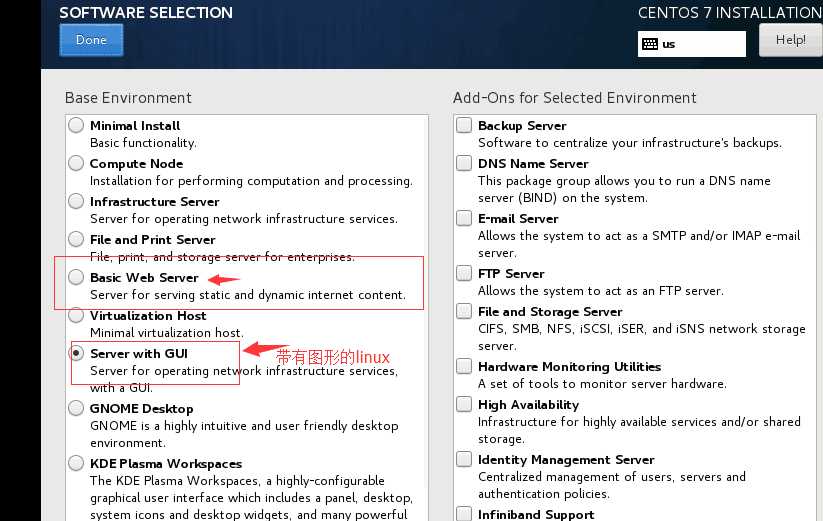
Task: Pick the File and Print Server option
Action: (76, 239)
